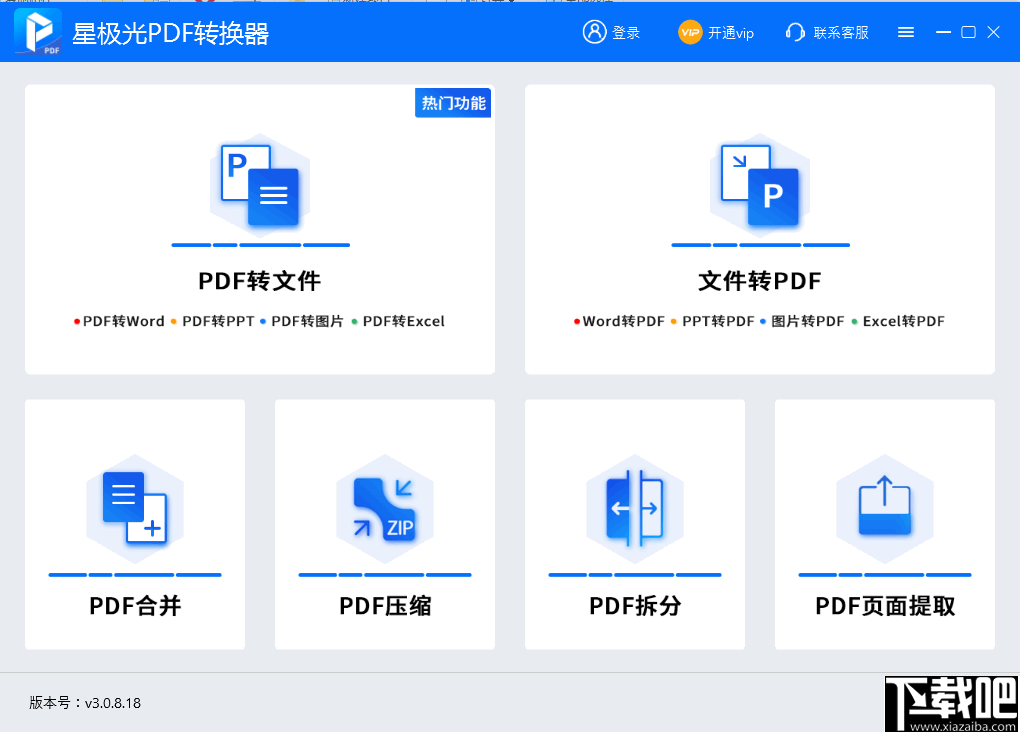
Task: Click the 热门功能 hot features tag
Action: coord(452,102)
